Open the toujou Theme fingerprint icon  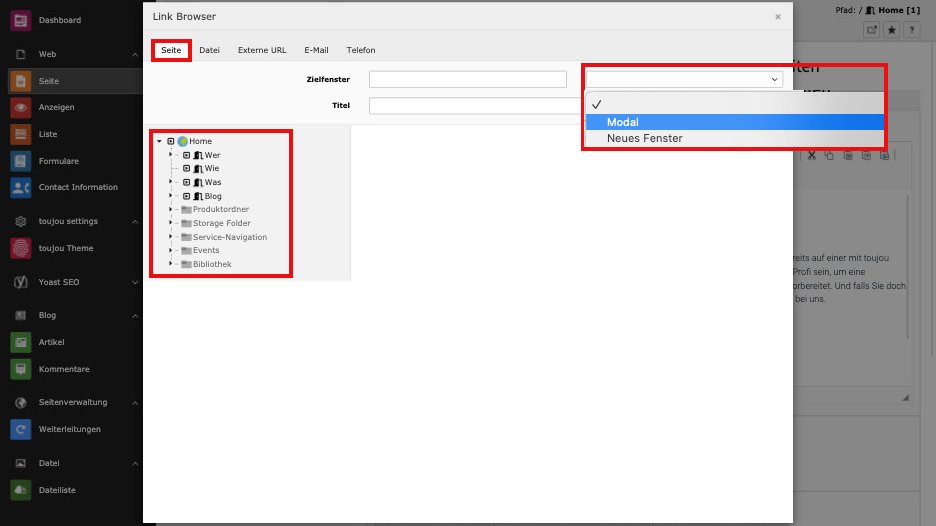pos(20,248)
